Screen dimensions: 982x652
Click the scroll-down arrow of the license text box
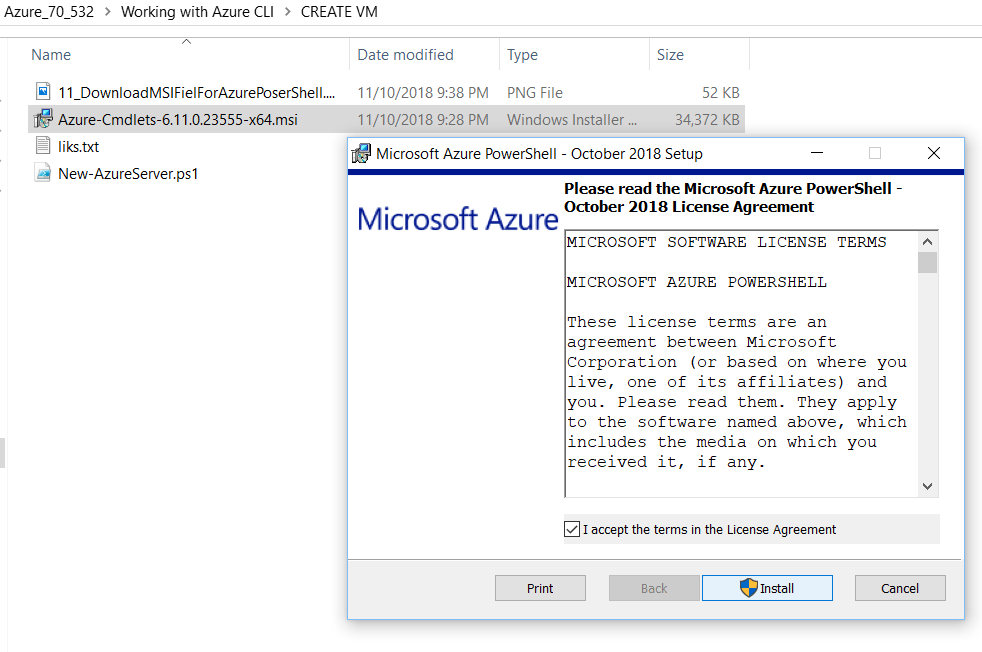click(x=927, y=486)
